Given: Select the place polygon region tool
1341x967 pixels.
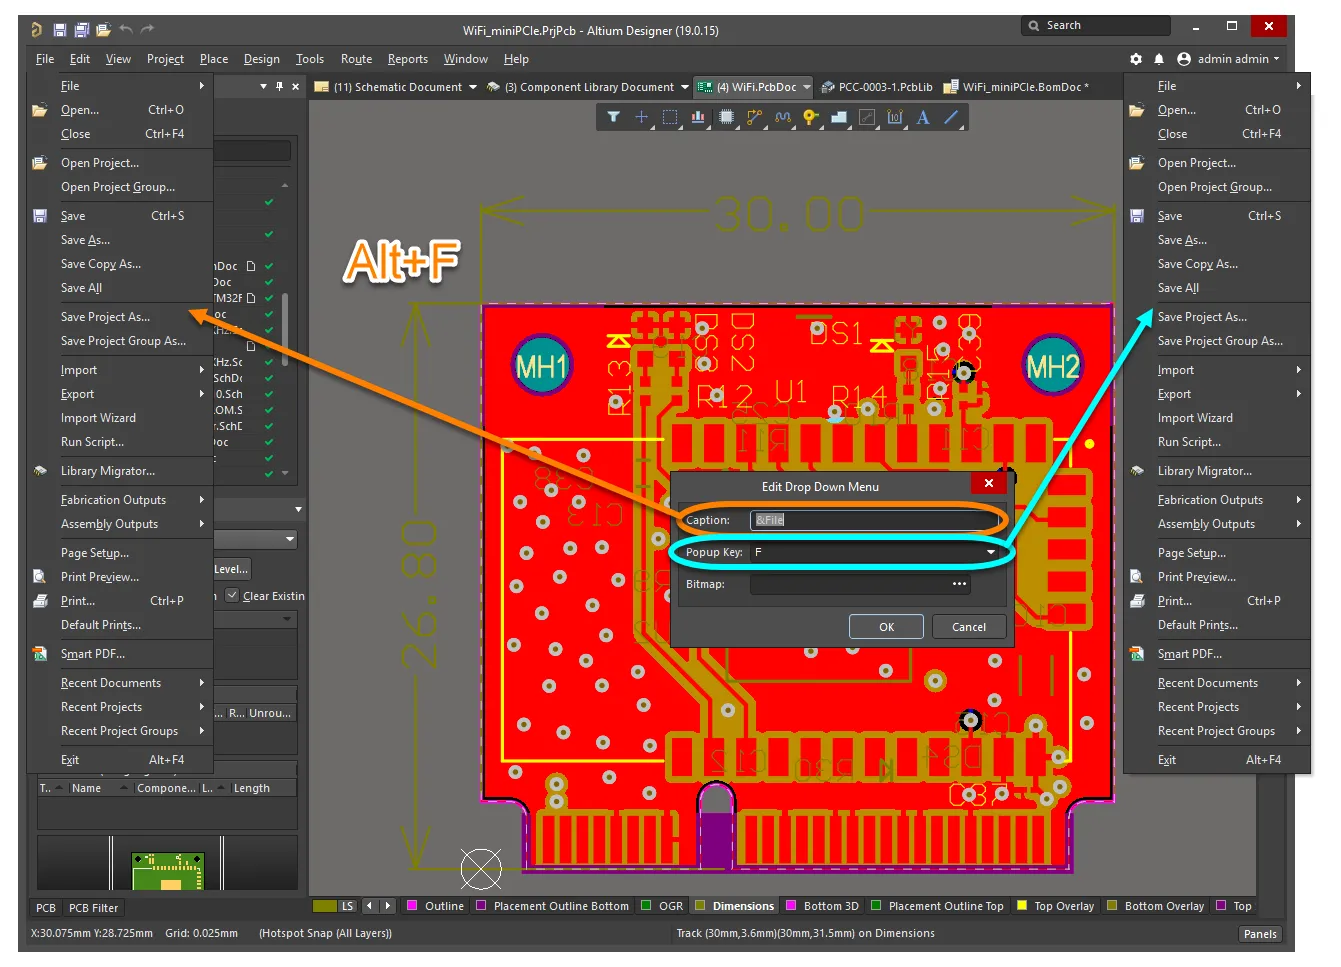Looking at the screenshot, I should coord(839,117).
